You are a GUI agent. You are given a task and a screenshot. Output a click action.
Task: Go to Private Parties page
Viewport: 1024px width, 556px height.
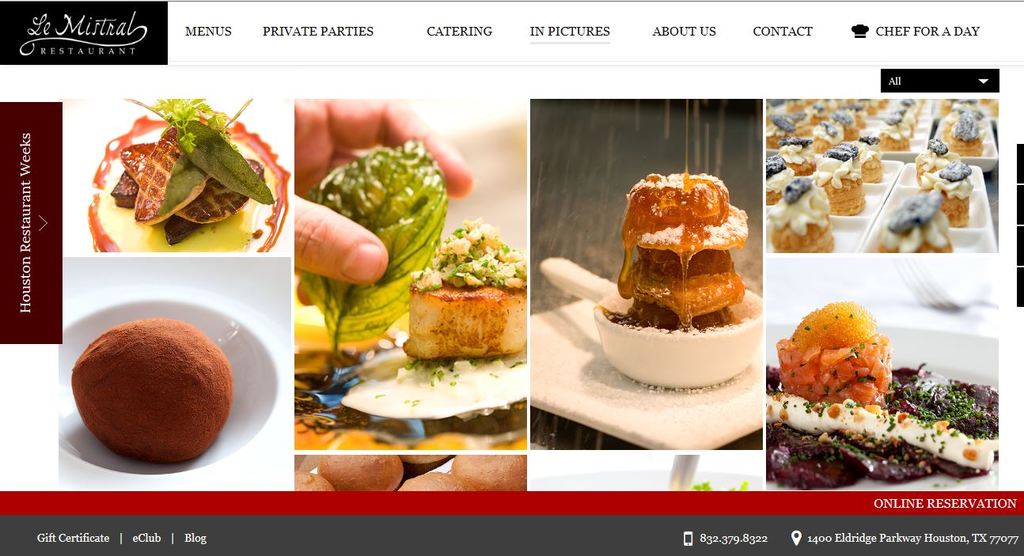pos(318,31)
